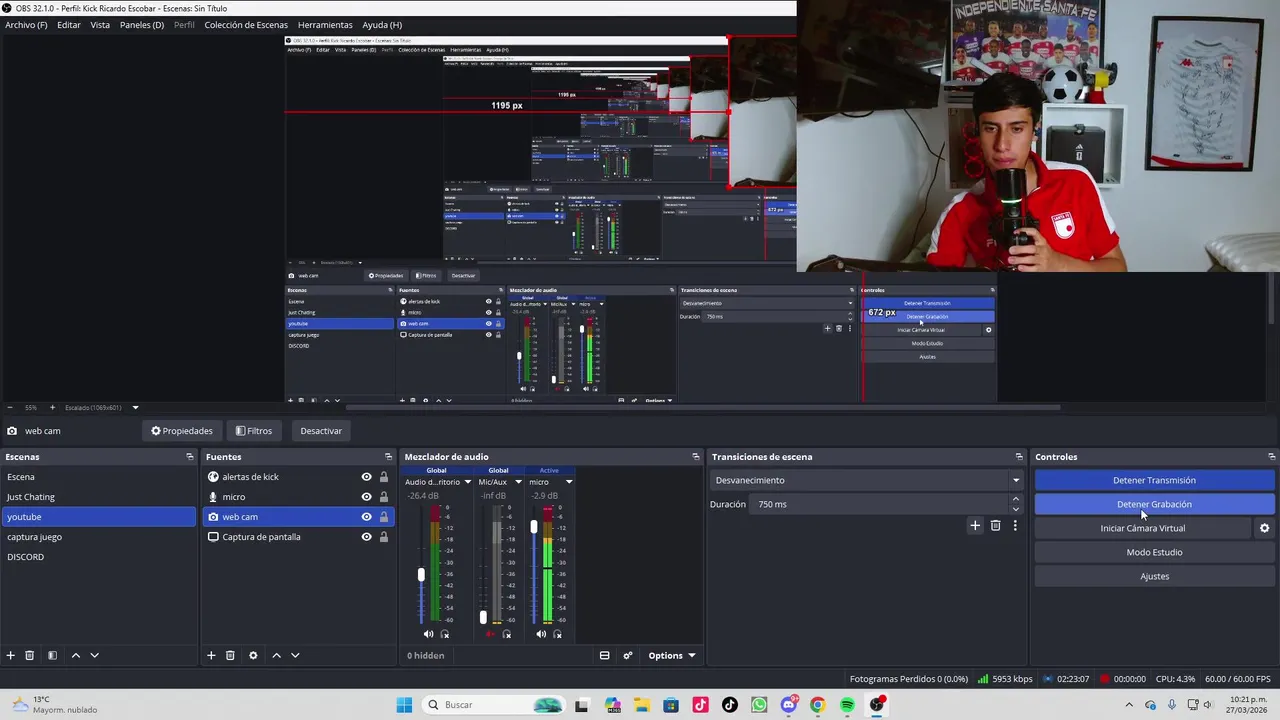The height and width of the screenshot is (720, 1280).
Task: Add a new source in Fuentes
Action: (211, 655)
